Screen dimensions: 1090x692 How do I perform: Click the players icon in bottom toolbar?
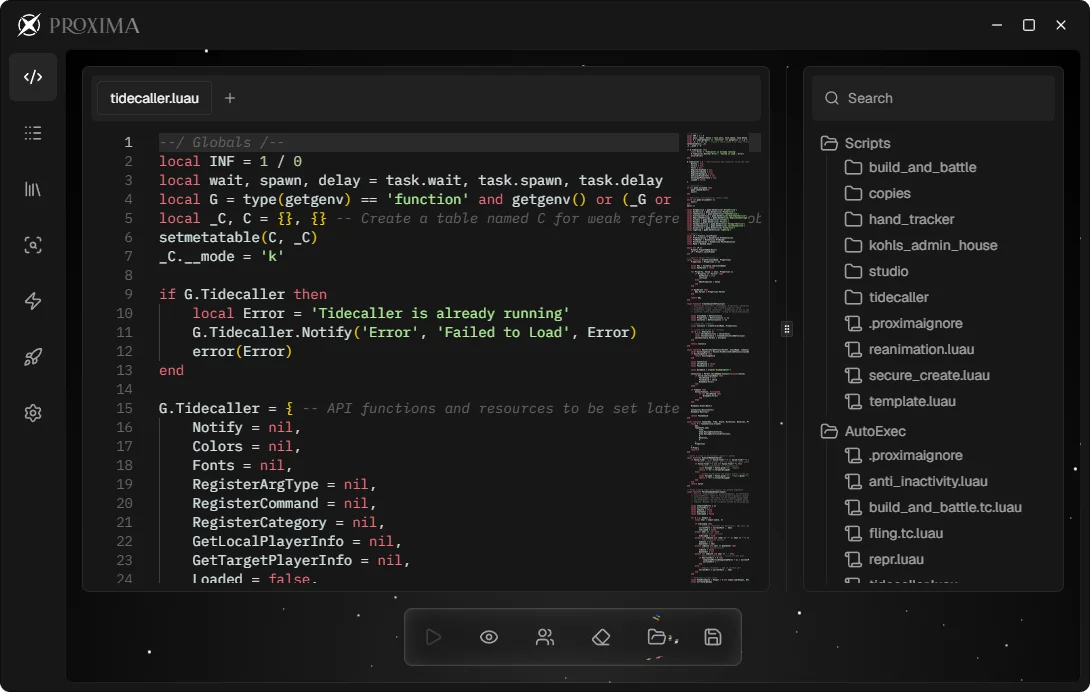pyautogui.click(x=545, y=637)
